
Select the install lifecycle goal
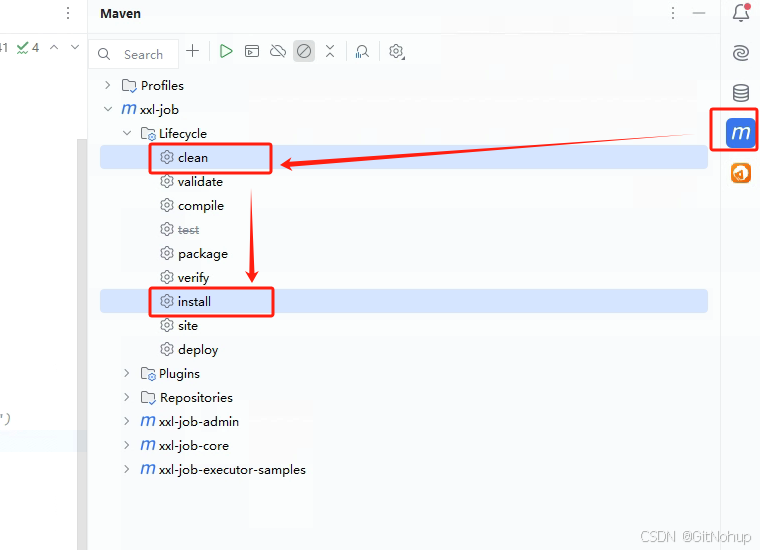click(404, 301)
